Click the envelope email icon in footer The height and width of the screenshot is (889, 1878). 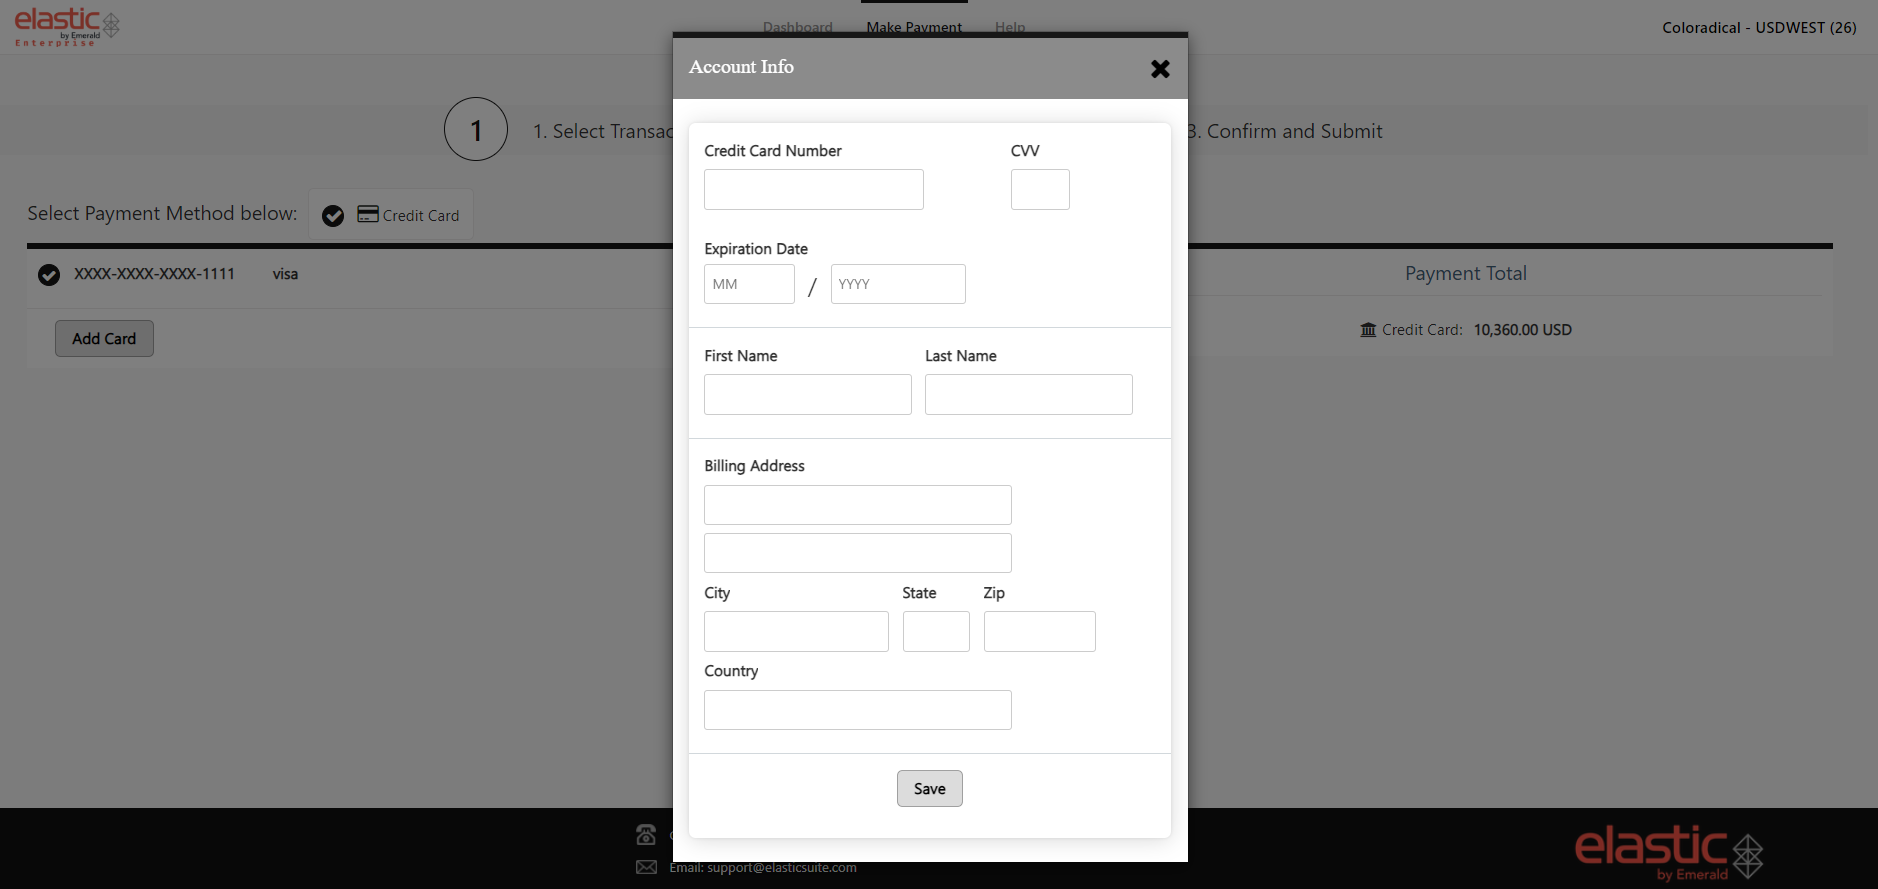[x=646, y=867]
